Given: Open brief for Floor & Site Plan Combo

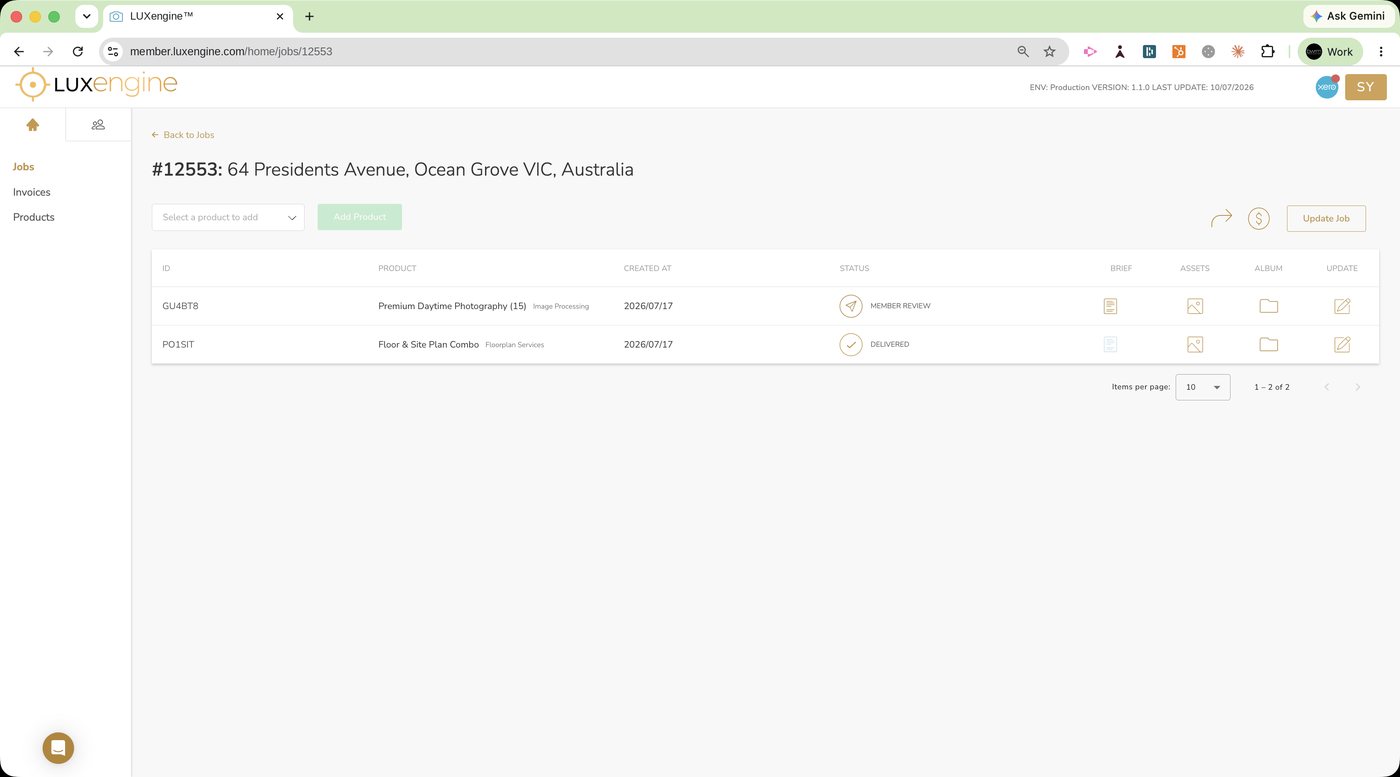Looking at the screenshot, I should pos(1110,344).
